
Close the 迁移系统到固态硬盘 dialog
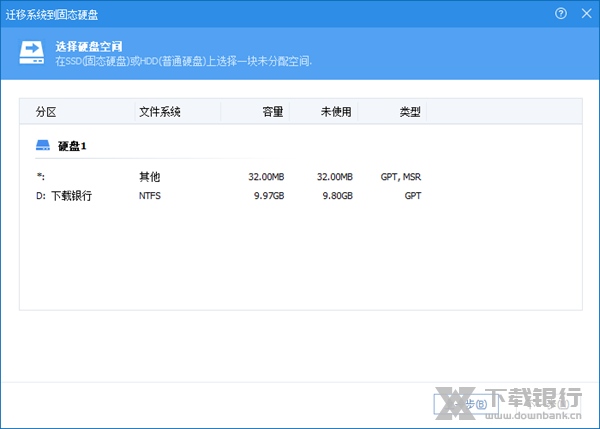(x=583, y=14)
